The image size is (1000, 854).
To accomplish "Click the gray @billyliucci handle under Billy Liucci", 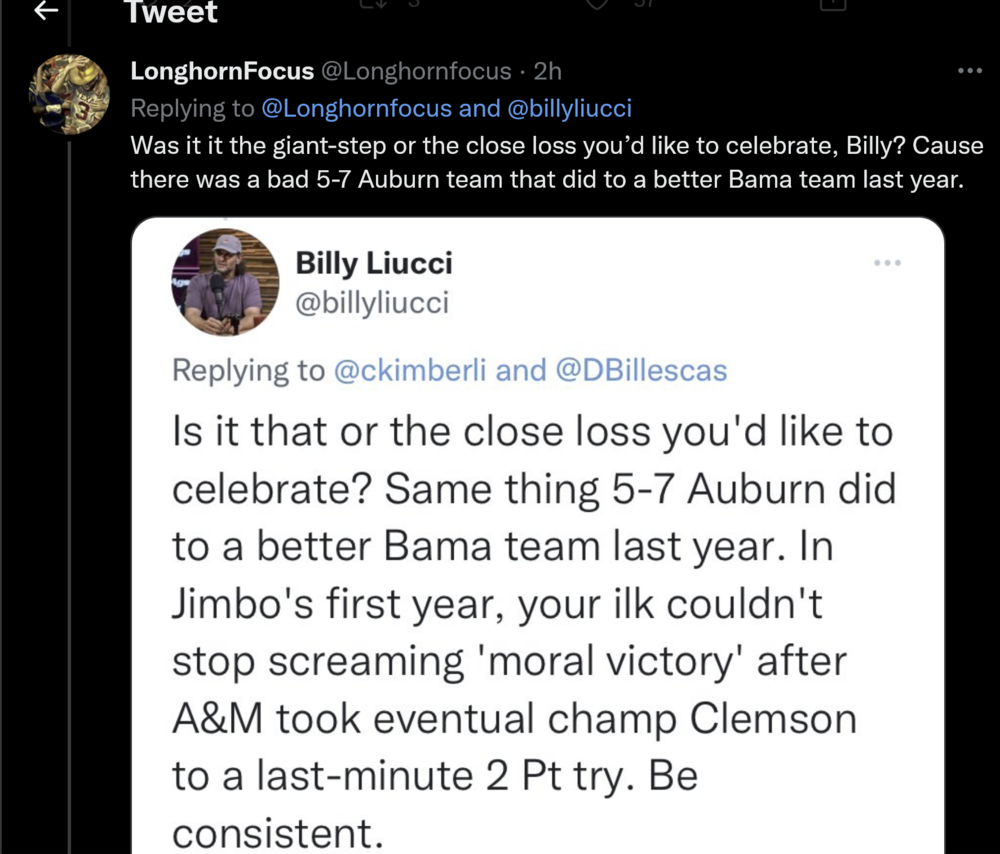I will coord(372,302).
